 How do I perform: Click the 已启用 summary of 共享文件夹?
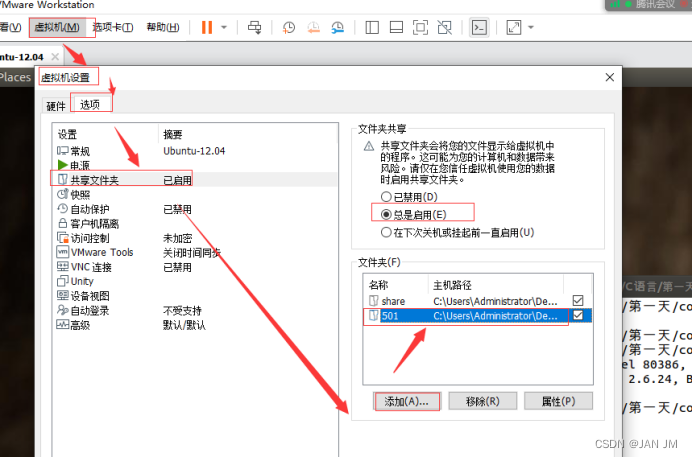coord(177,180)
